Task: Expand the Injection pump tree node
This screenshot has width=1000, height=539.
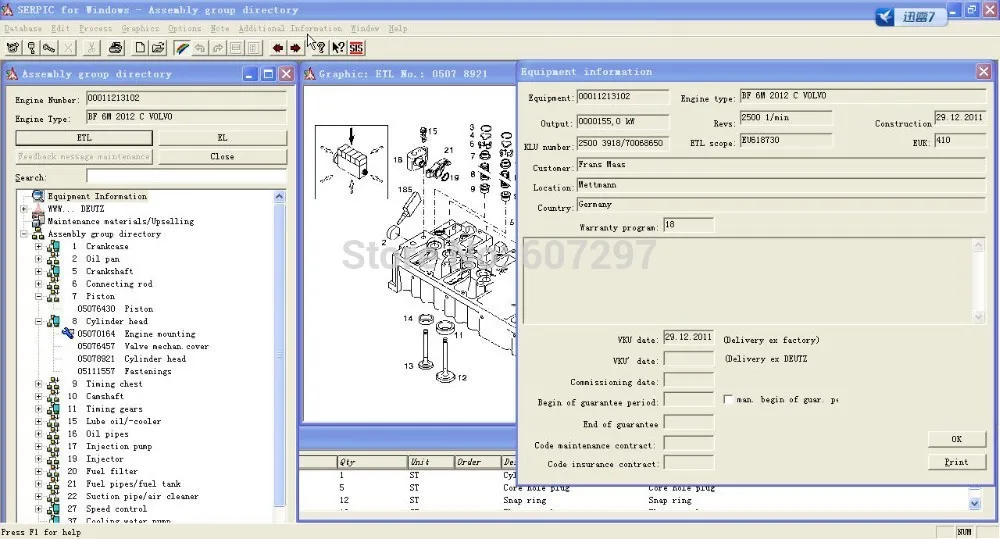Action: 38,446
